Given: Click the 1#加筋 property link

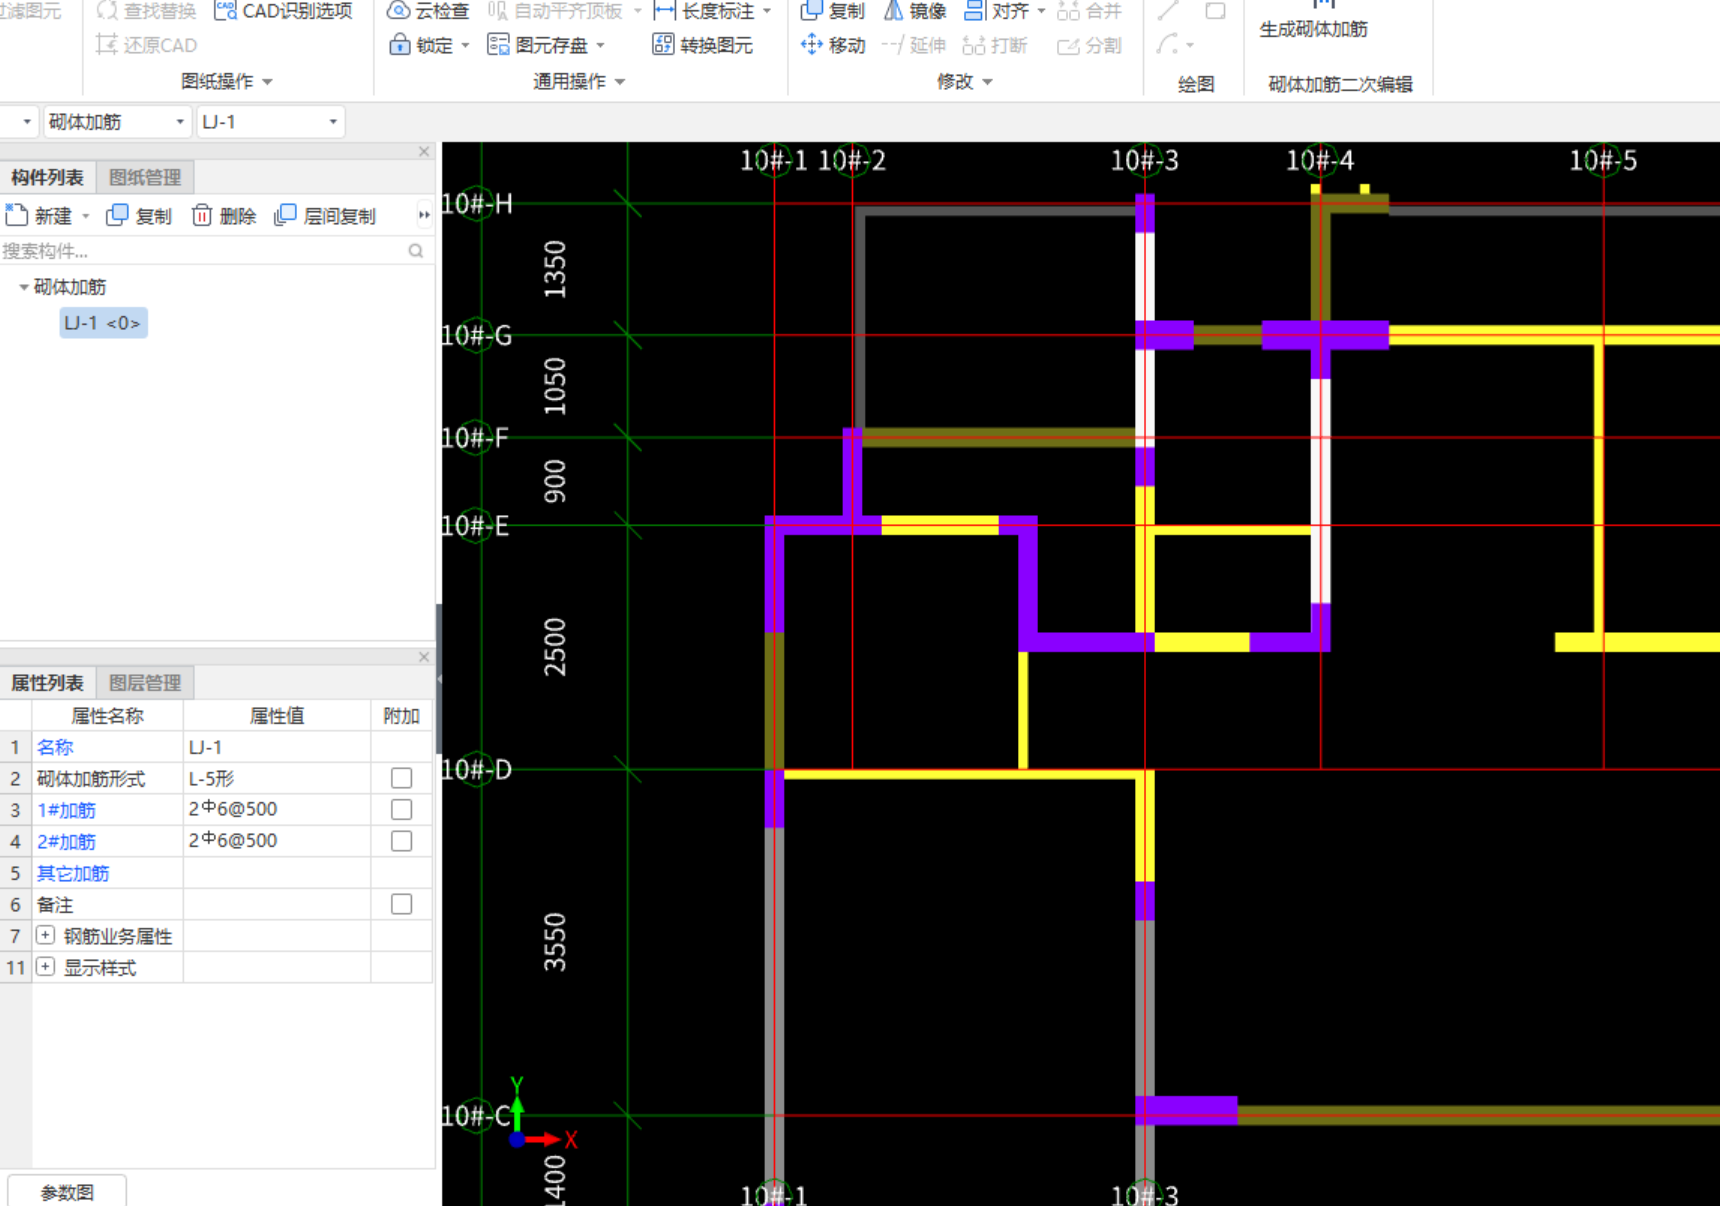Looking at the screenshot, I should tap(66, 810).
